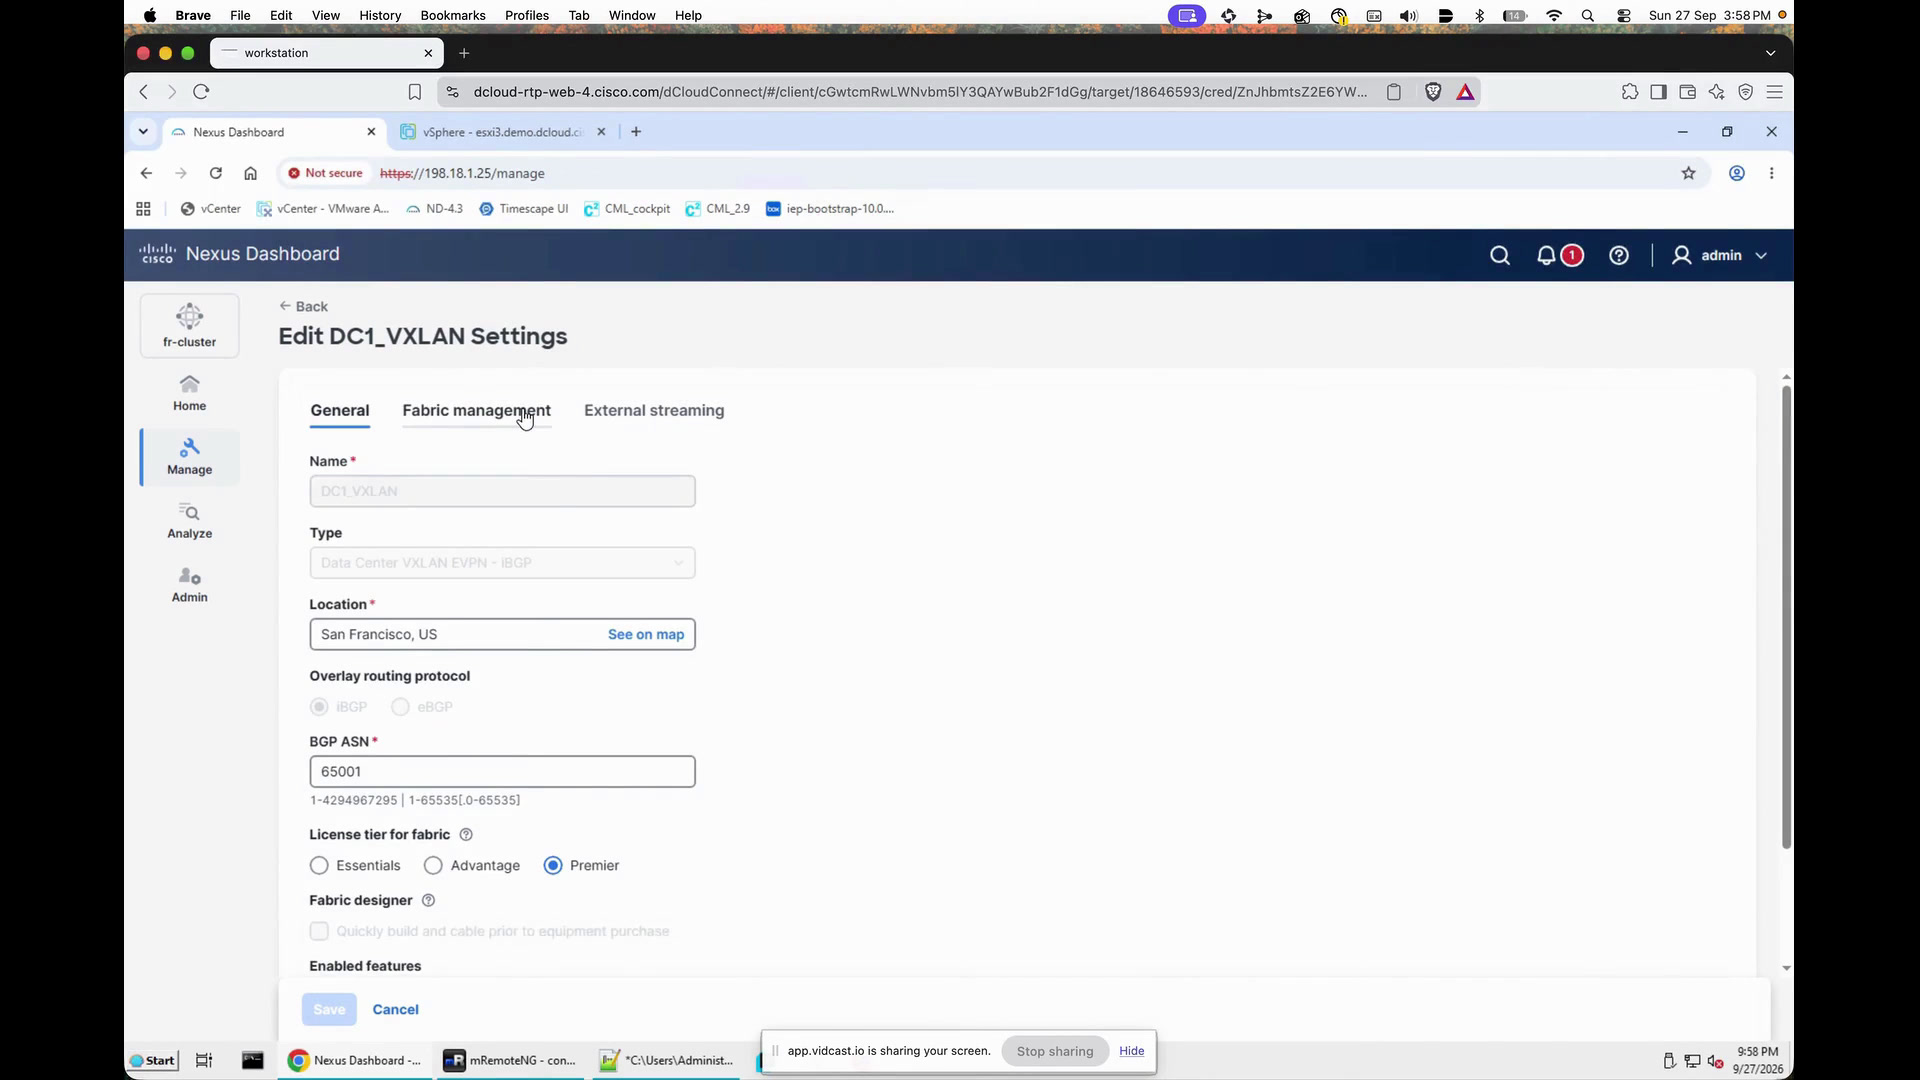Screen dimensions: 1920x1080
Task: Open mRemoteNG from Windows taskbar
Action: click(510, 1061)
